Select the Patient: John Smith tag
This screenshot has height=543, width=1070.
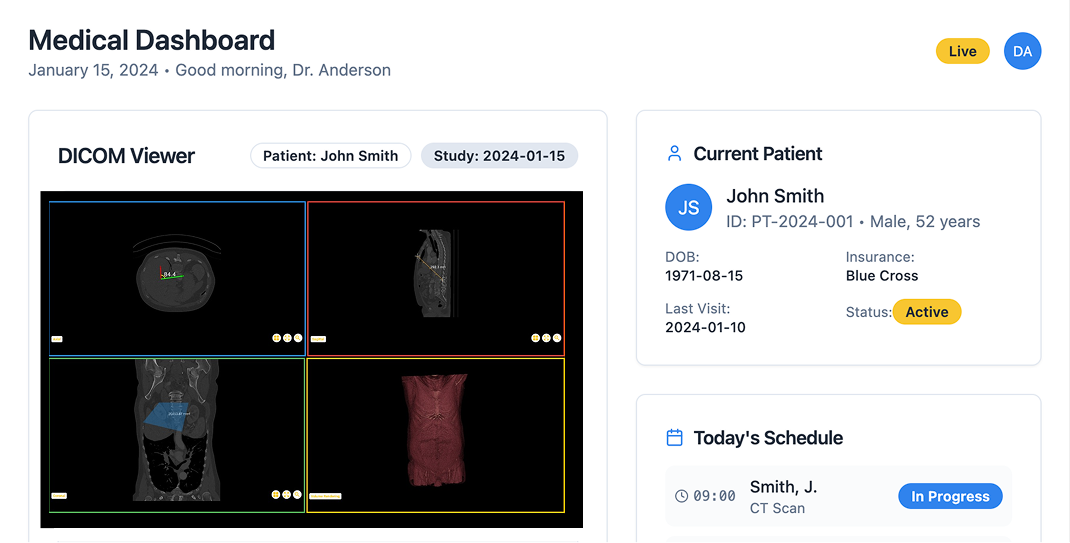[330, 156]
